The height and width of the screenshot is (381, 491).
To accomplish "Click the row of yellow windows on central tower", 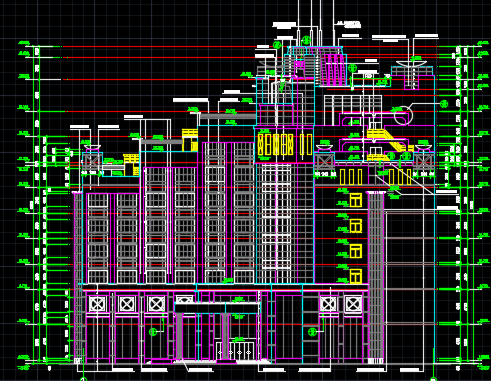I will point(285,145).
